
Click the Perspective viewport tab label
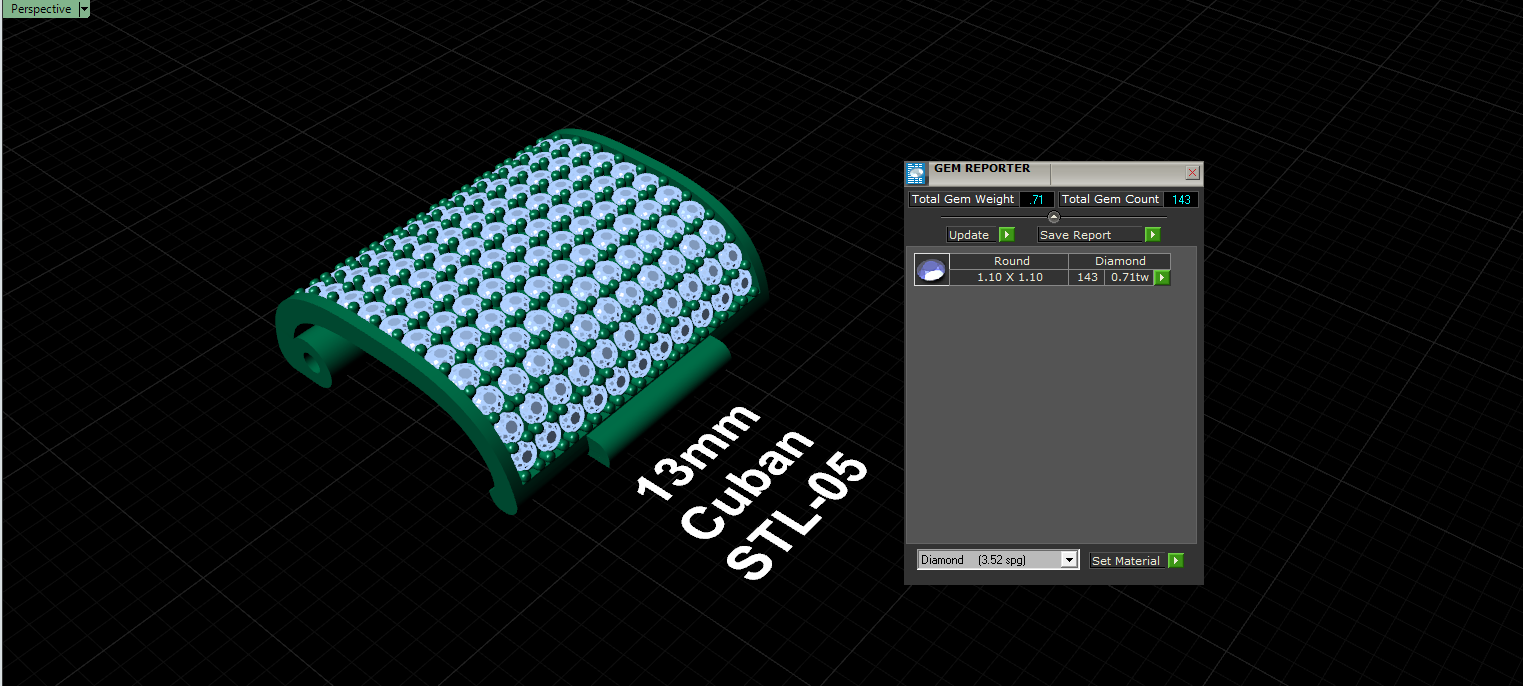41,9
